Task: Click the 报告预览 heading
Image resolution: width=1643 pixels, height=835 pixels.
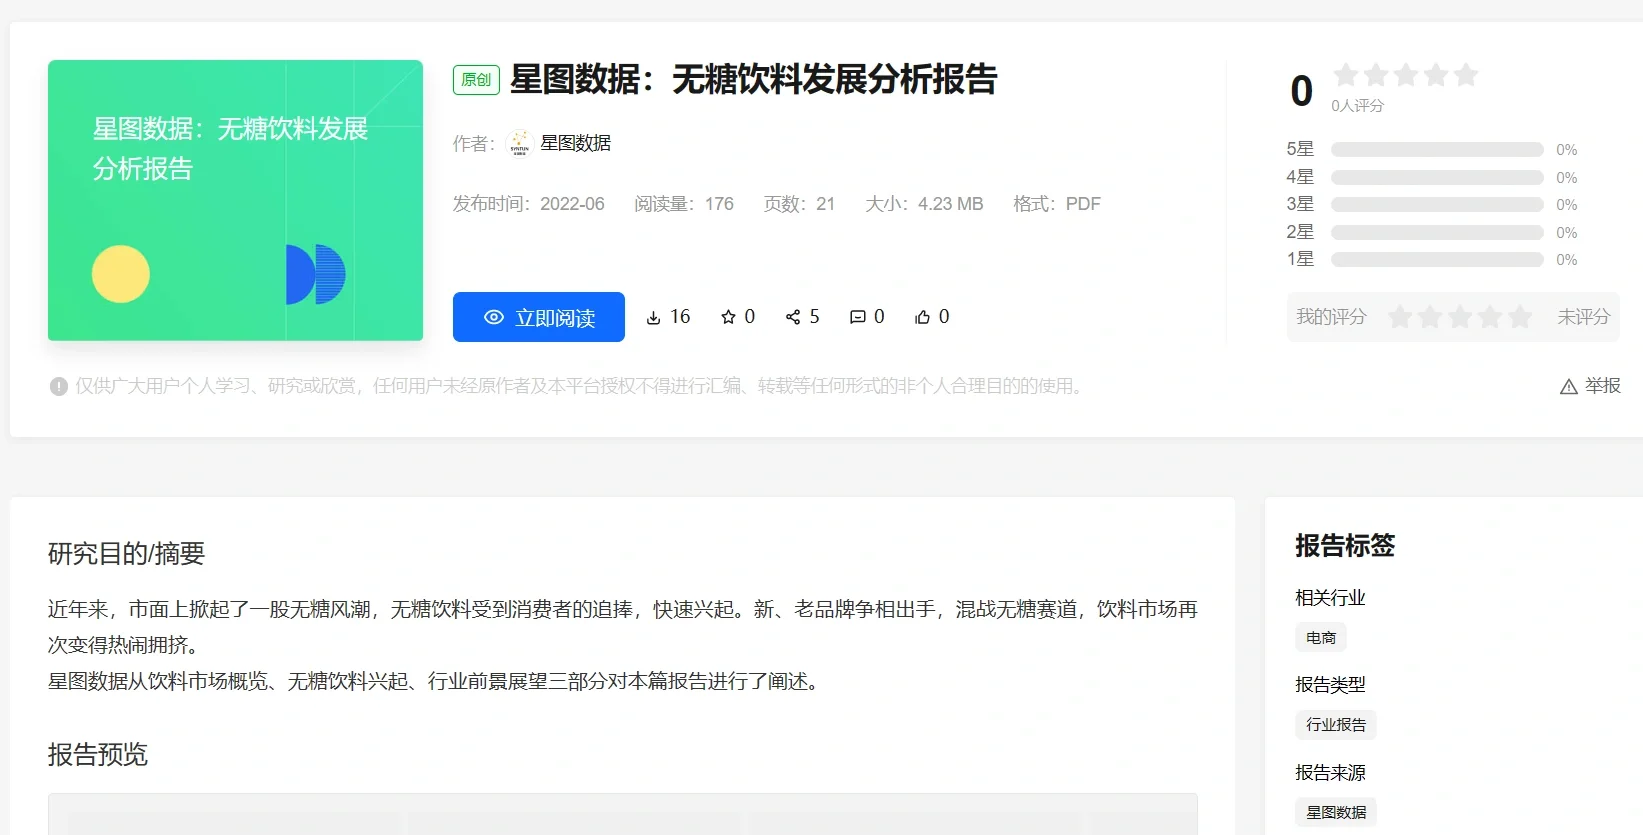Action: pyautogui.click(x=98, y=755)
